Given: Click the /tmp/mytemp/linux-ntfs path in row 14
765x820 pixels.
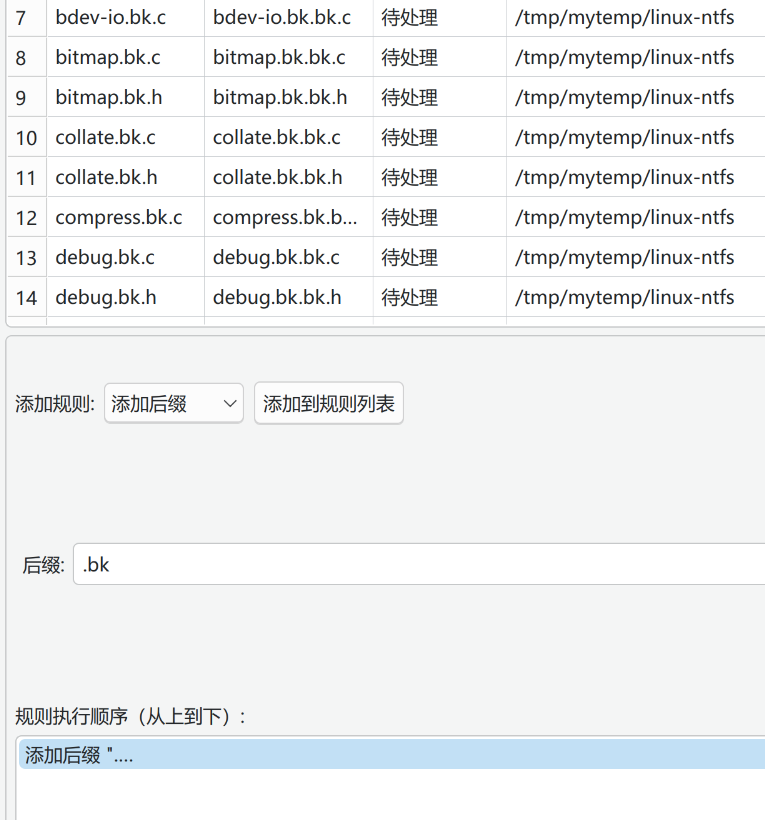Looking at the screenshot, I should (636, 297).
